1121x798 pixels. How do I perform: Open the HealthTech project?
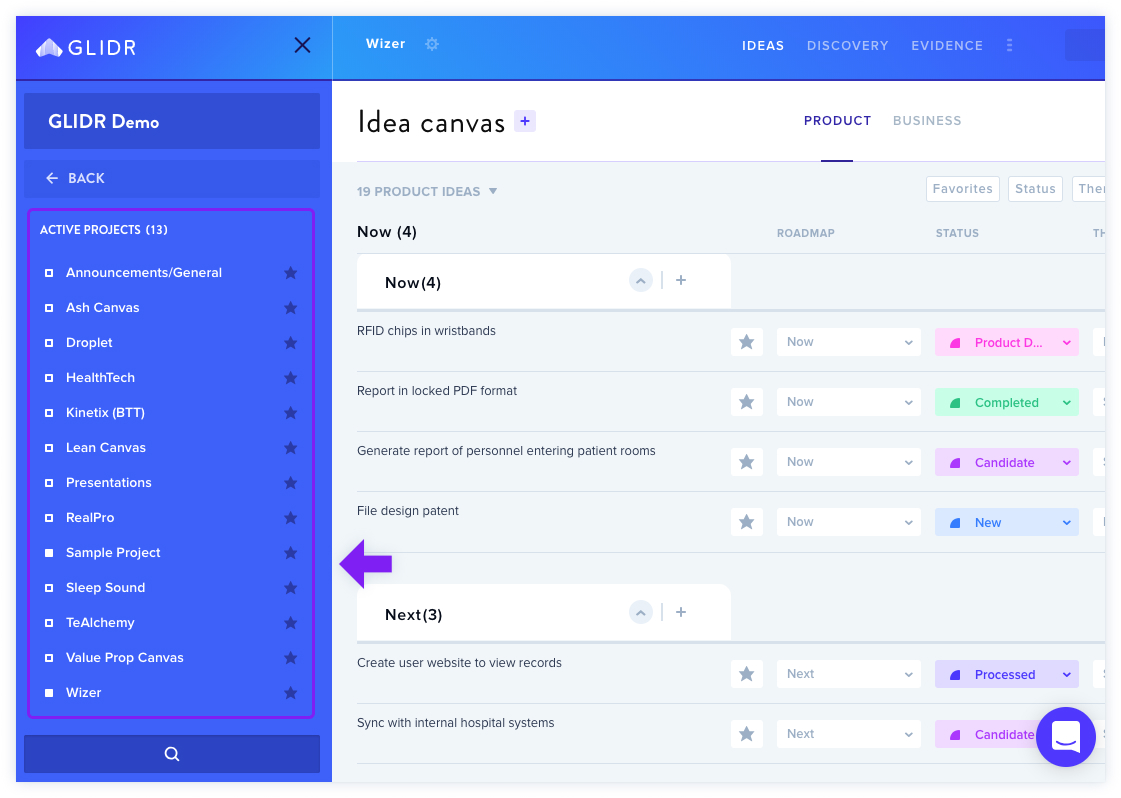(100, 378)
